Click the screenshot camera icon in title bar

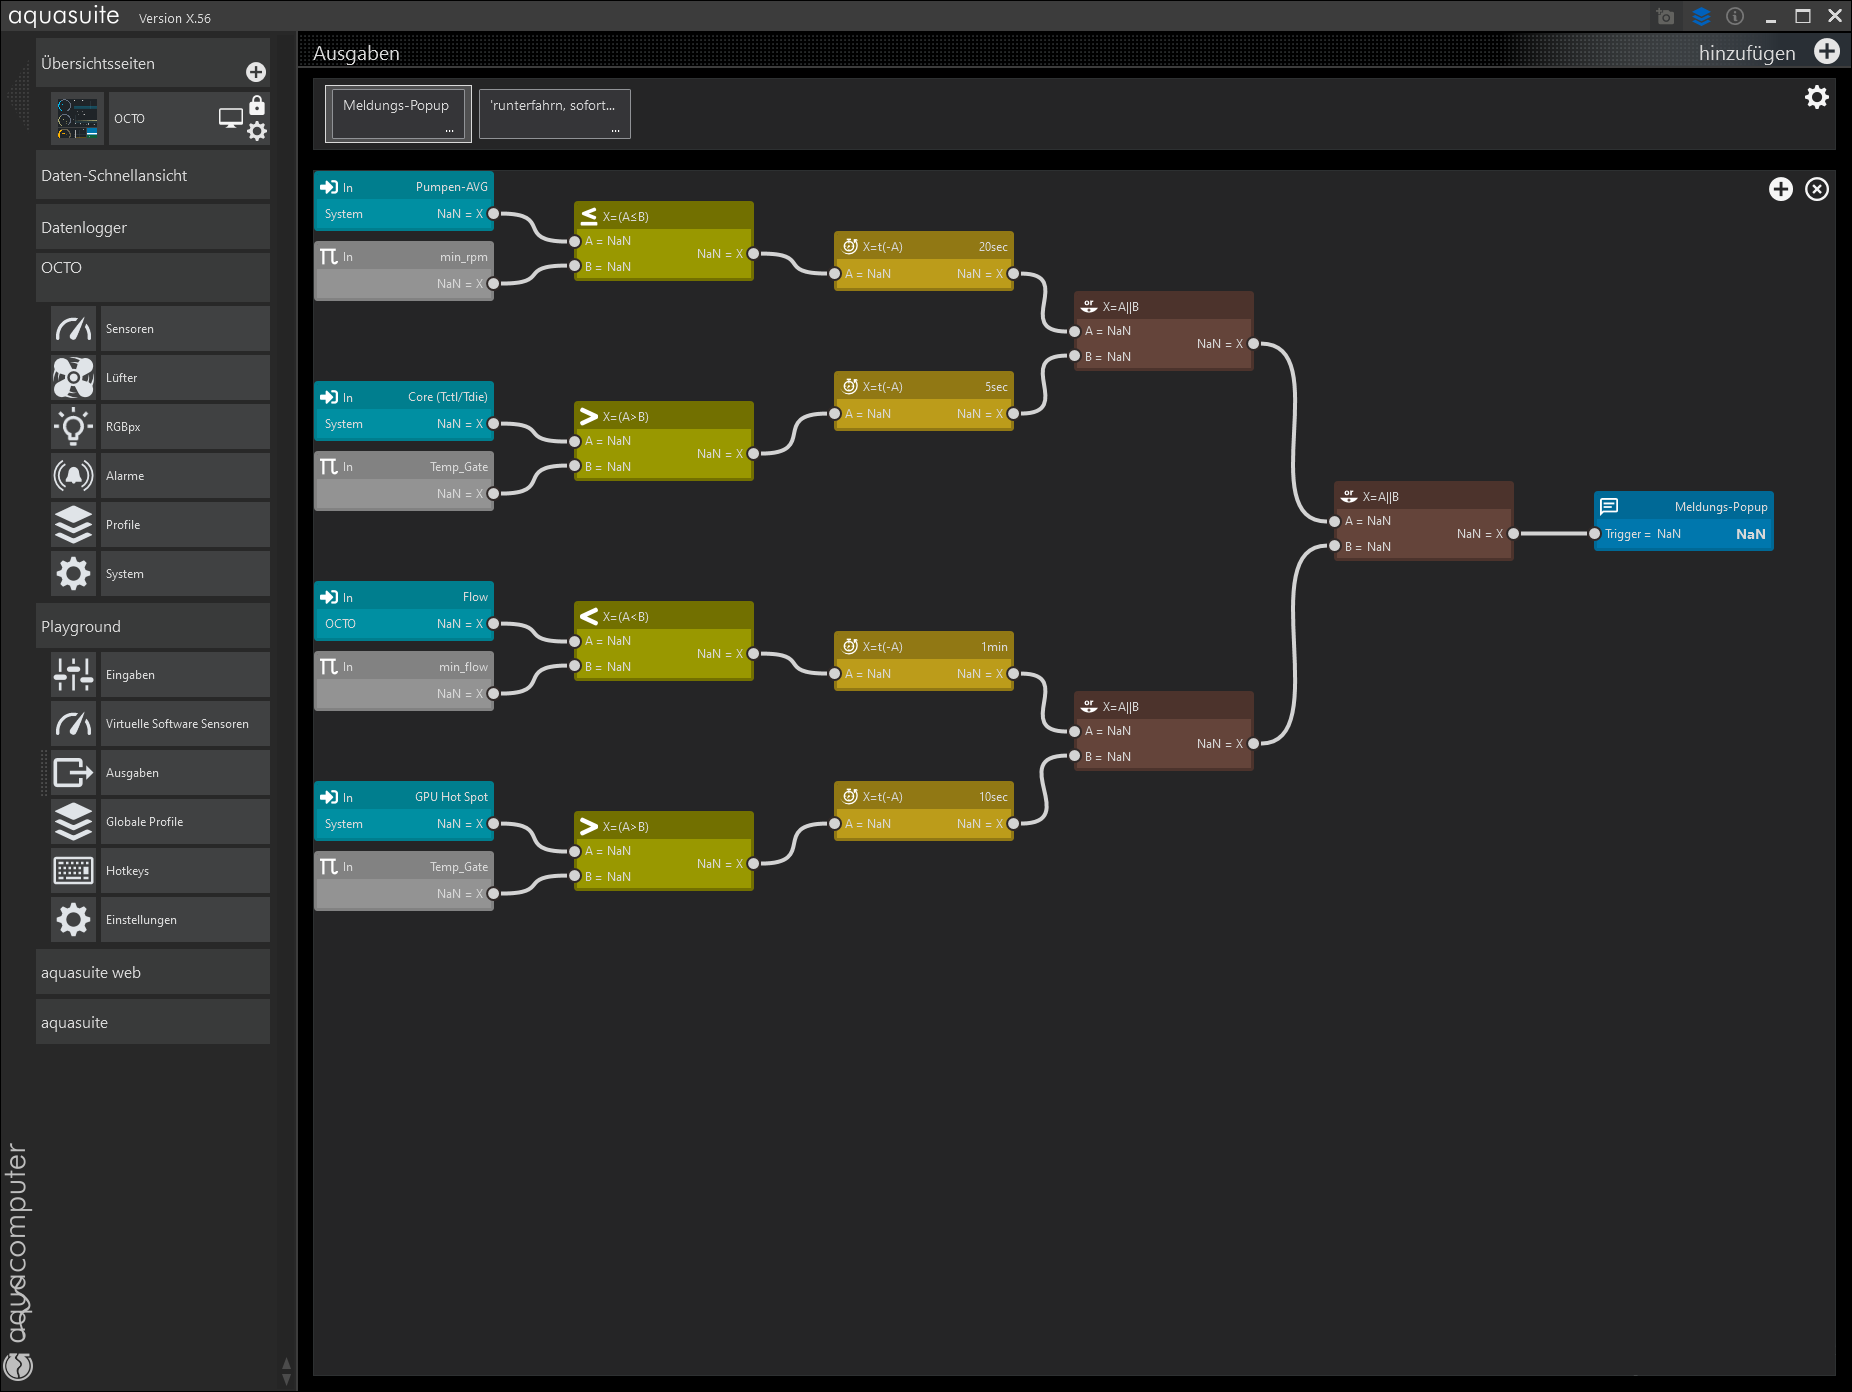1665,17
